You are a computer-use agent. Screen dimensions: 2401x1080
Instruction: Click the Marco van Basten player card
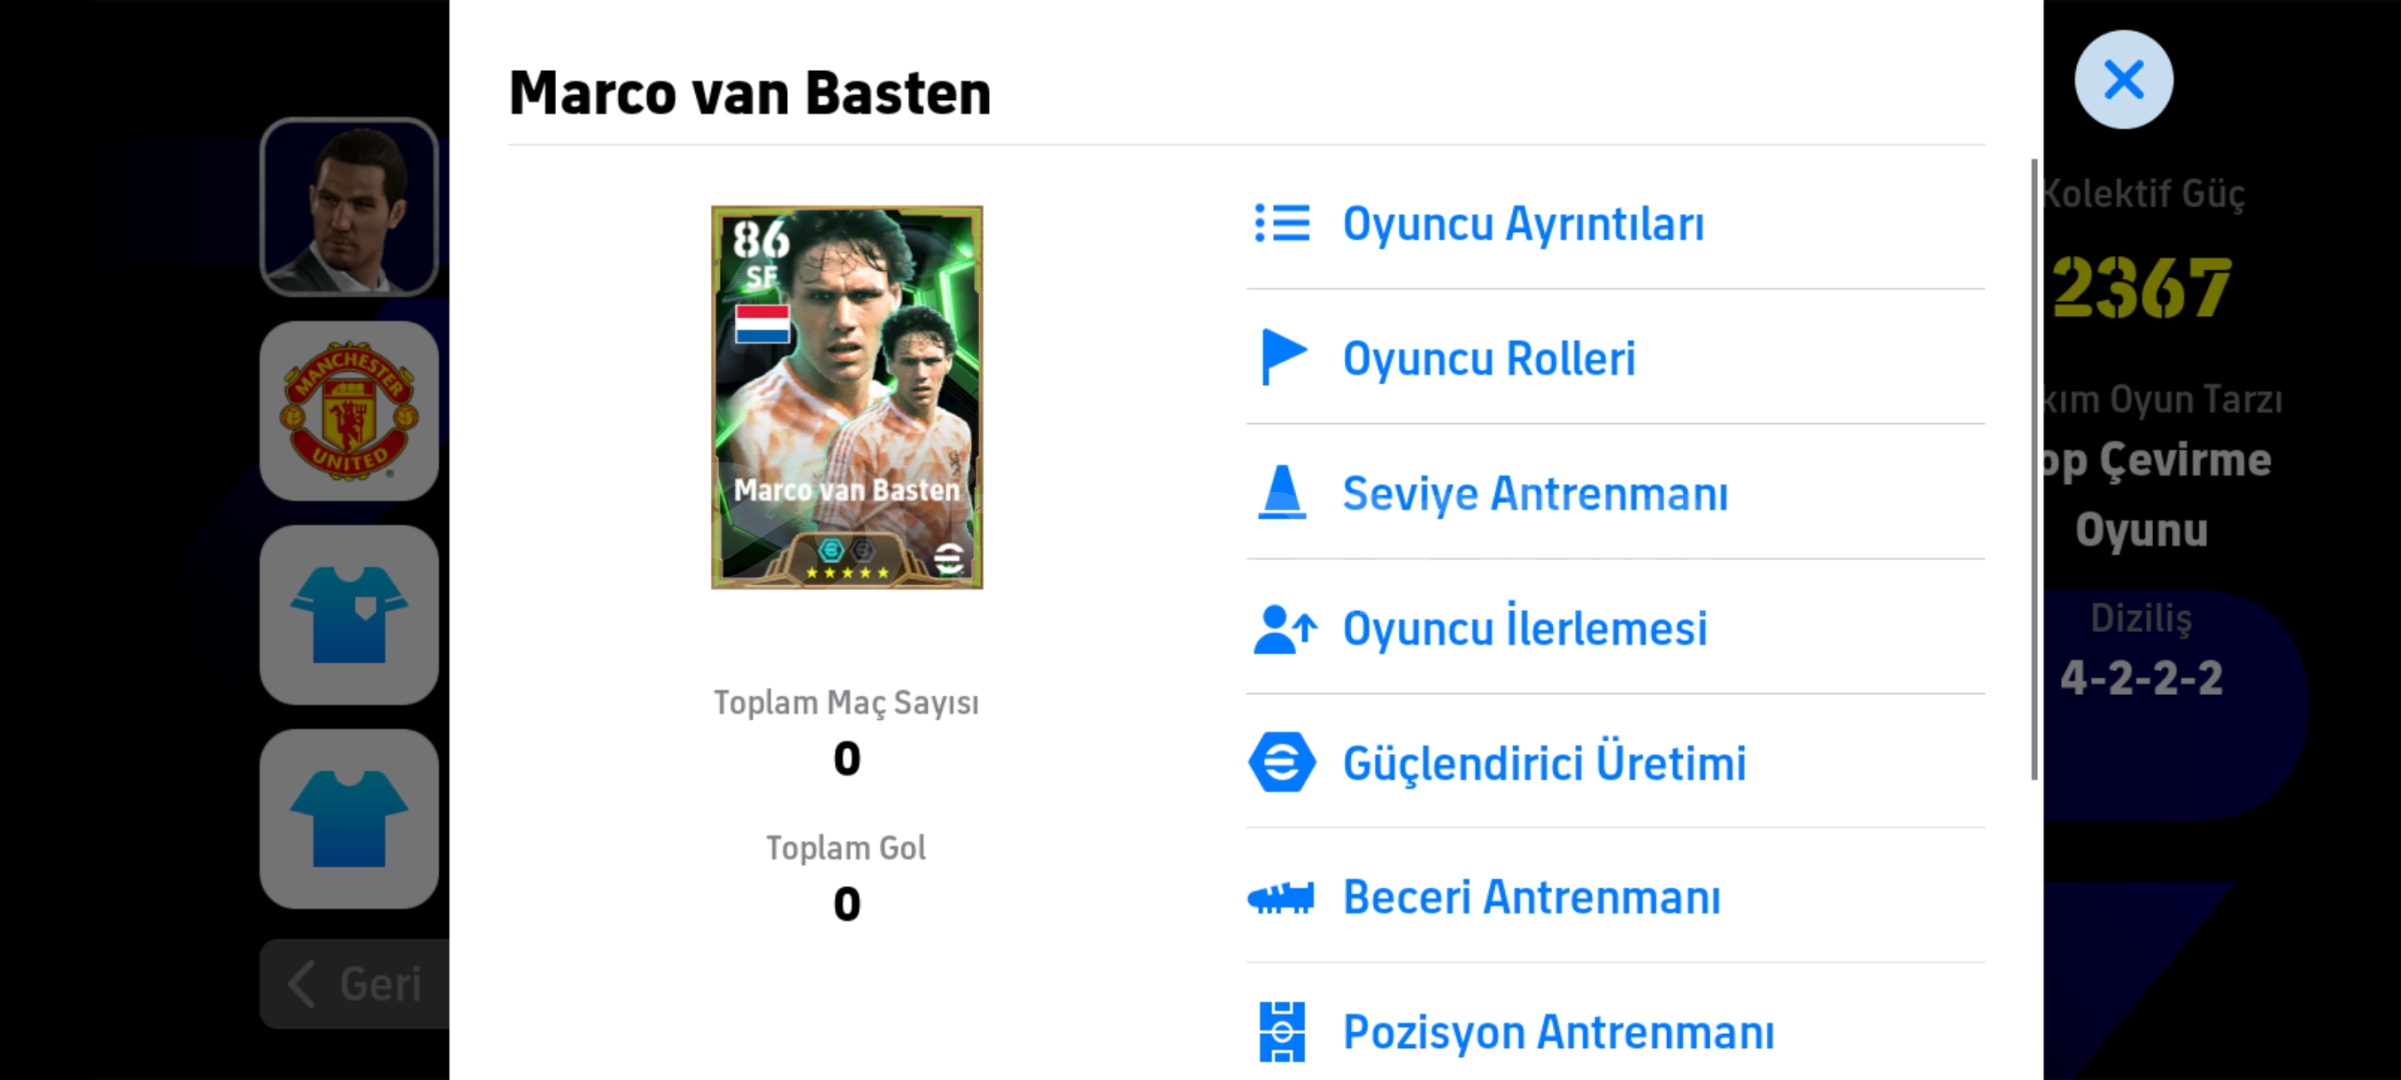click(847, 397)
